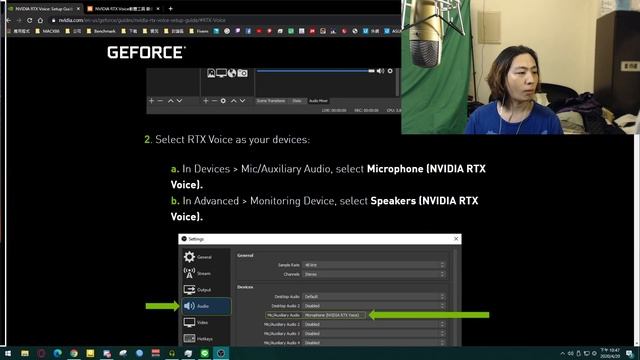The height and width of the screenshot is (360, 640).
Task: Show hidden system tray icons chevron
Action: (x=562, y=353)
